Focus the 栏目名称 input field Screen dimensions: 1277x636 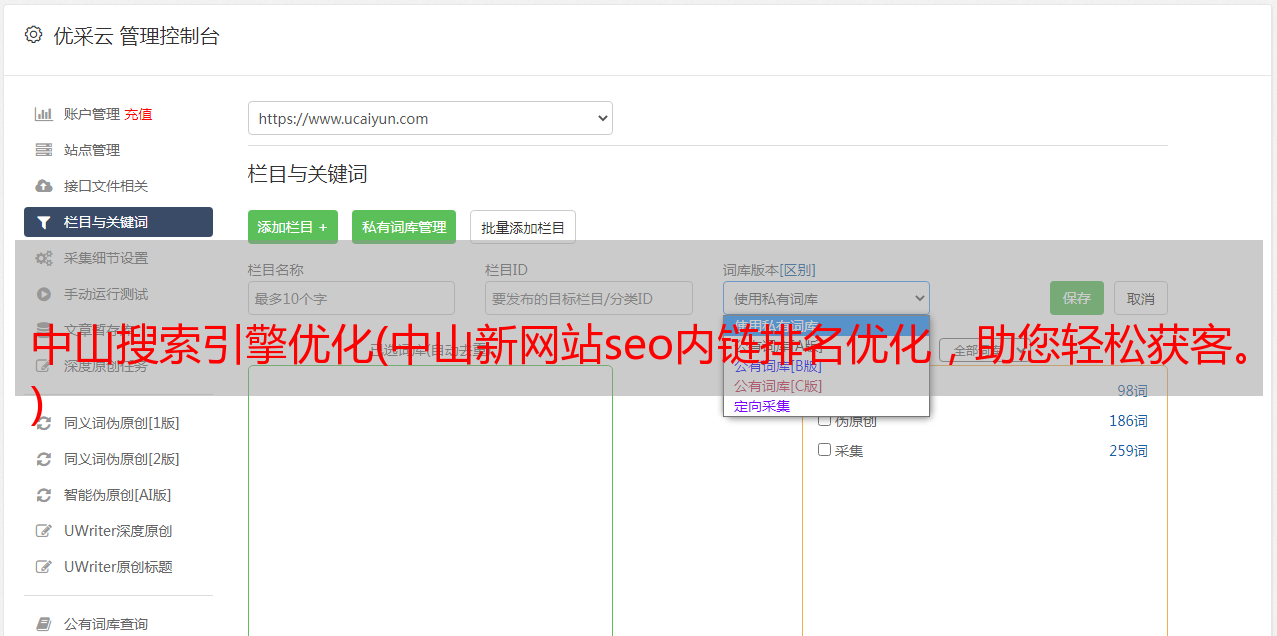click(x=351, y=298)
